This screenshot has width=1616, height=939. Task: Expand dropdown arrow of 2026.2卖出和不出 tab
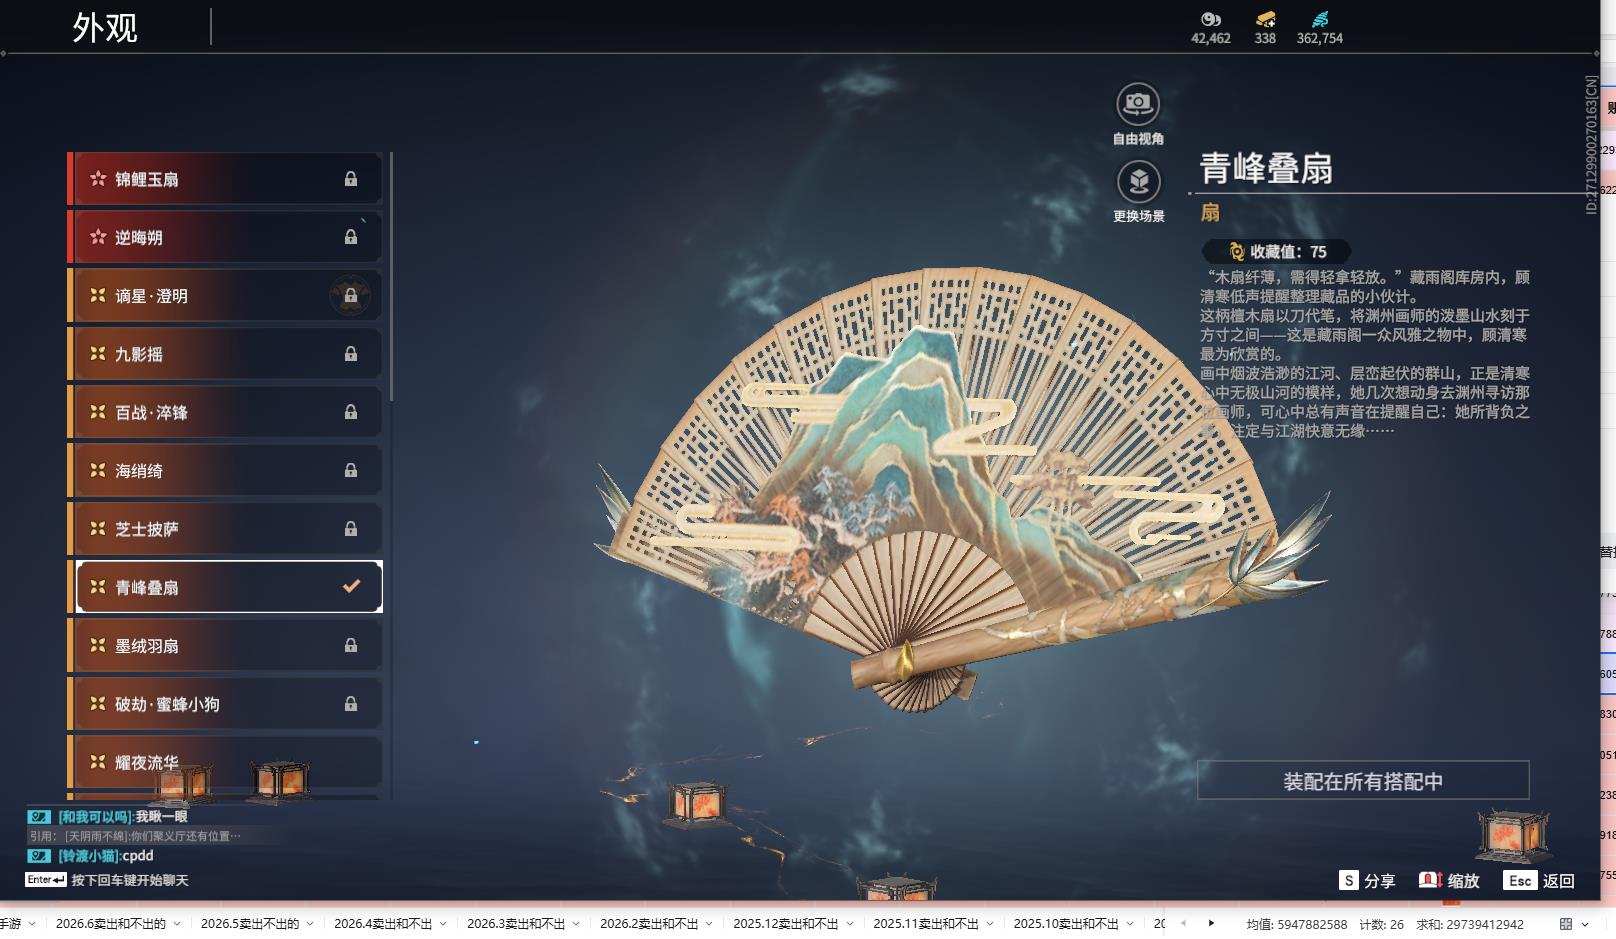[x=709, y=924]
